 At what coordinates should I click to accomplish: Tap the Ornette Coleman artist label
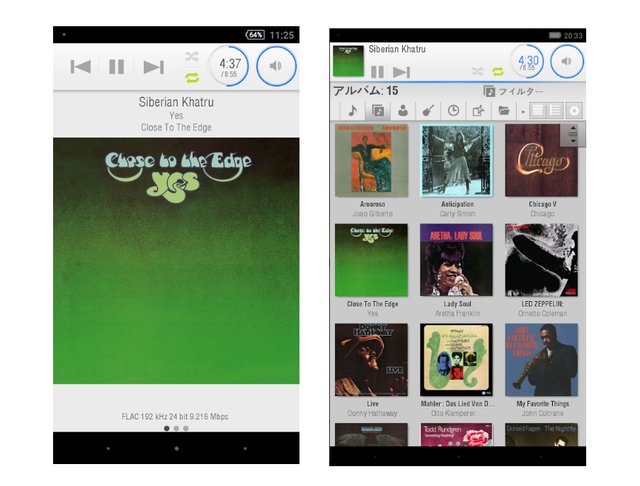tap(542, 313)
